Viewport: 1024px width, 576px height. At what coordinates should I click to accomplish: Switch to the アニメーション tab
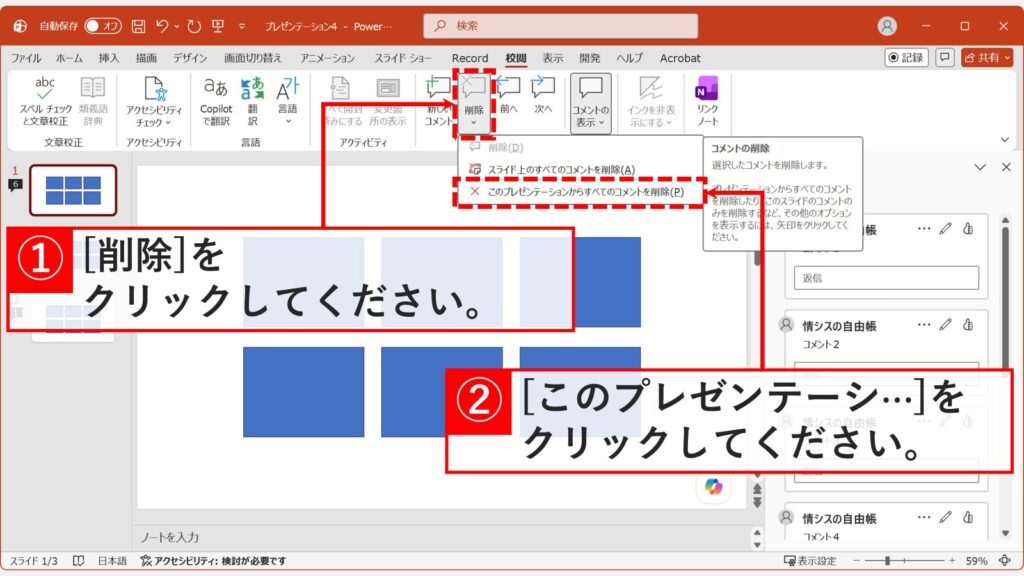(x=327, y=58)
